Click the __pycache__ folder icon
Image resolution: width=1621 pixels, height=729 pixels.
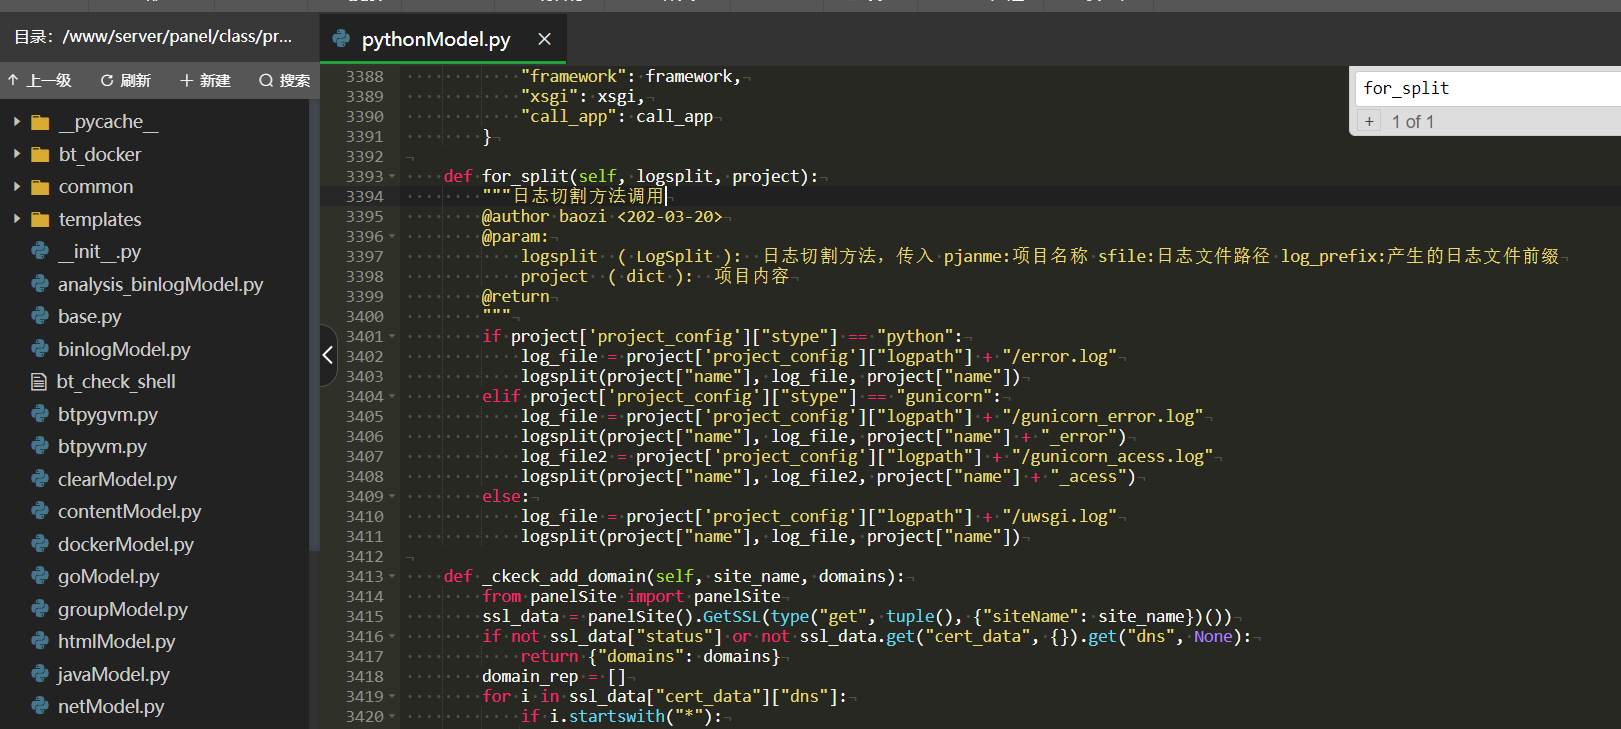(x=40, y=122)
